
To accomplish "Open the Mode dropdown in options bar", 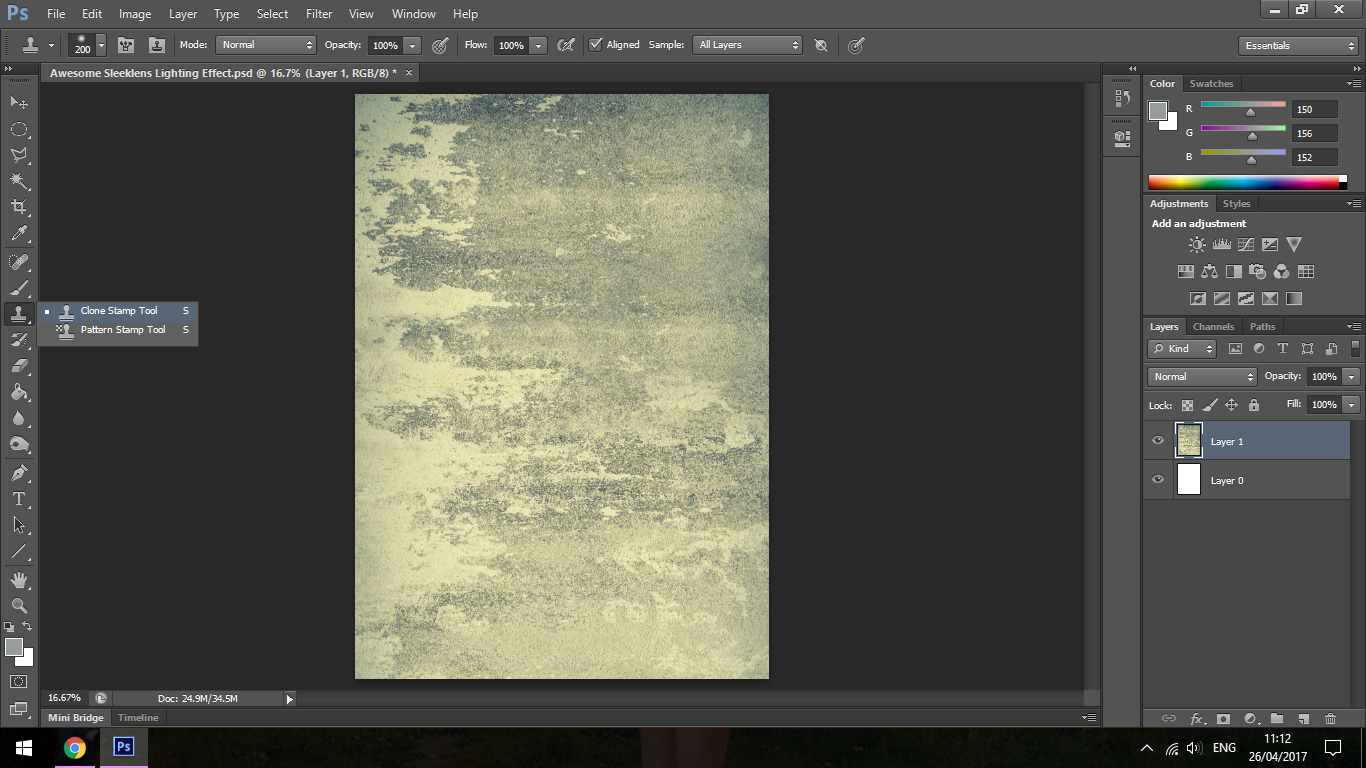I will (x=266, y=45).
